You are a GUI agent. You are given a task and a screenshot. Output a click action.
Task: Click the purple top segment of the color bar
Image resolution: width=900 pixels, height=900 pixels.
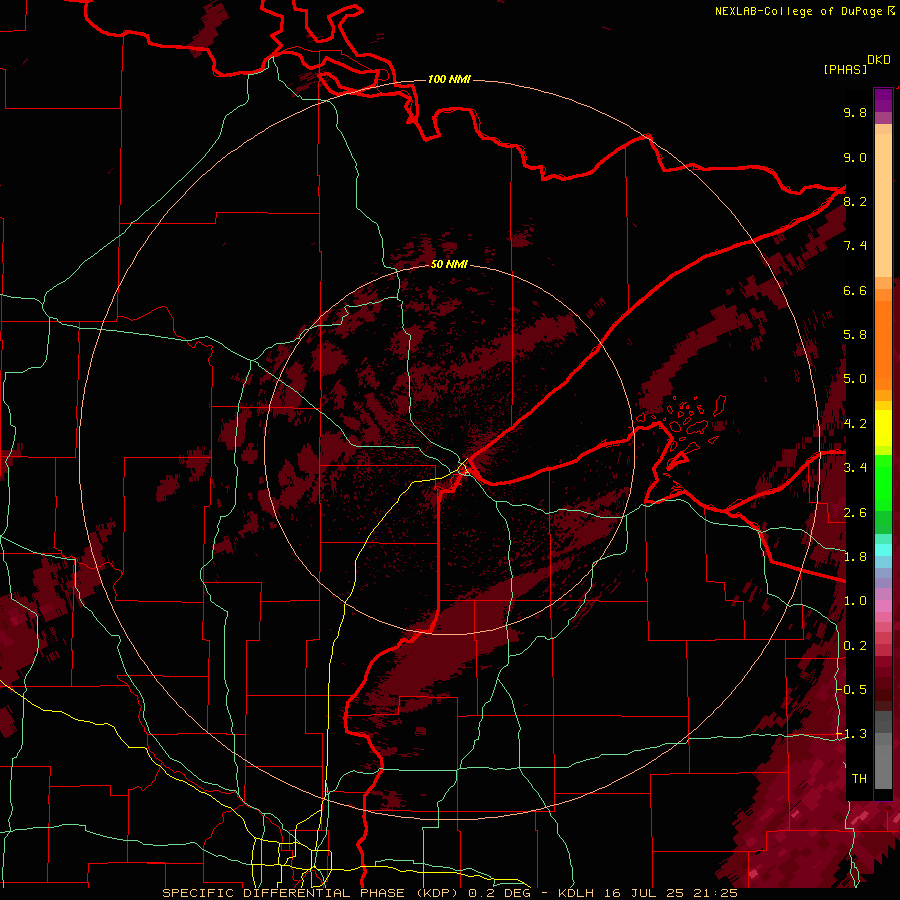tap(883, 100)
